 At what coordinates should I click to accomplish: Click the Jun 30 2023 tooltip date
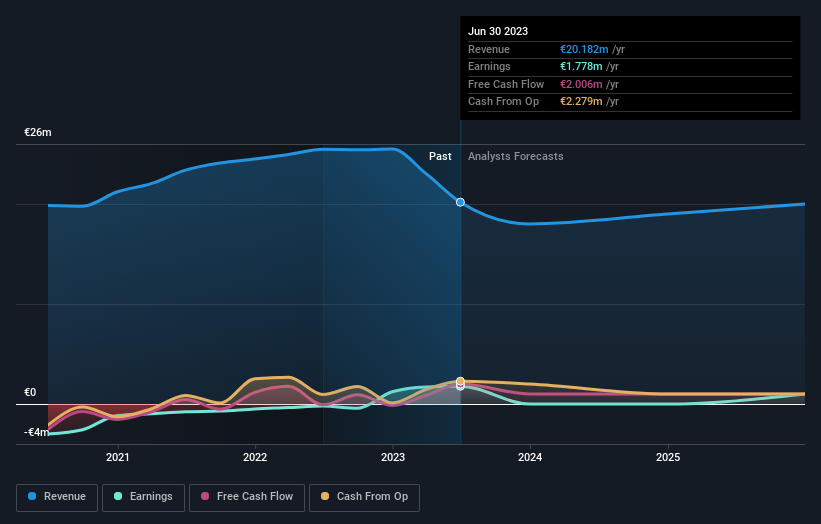[498, 31]
